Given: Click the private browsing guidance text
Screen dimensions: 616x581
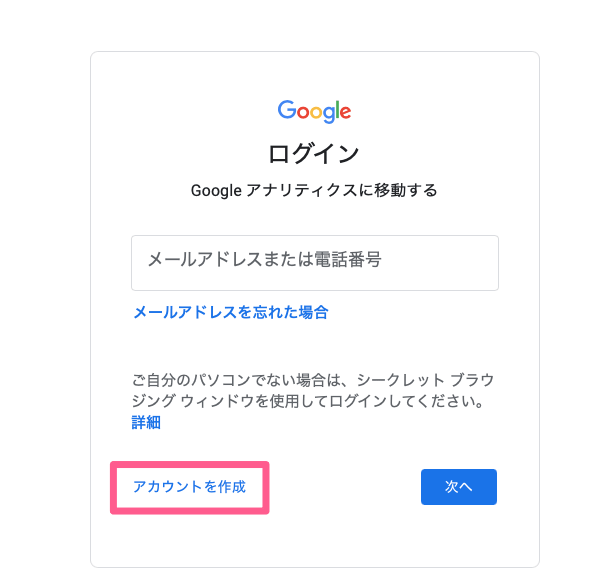Looking at the screenshot, I should 314,391.
